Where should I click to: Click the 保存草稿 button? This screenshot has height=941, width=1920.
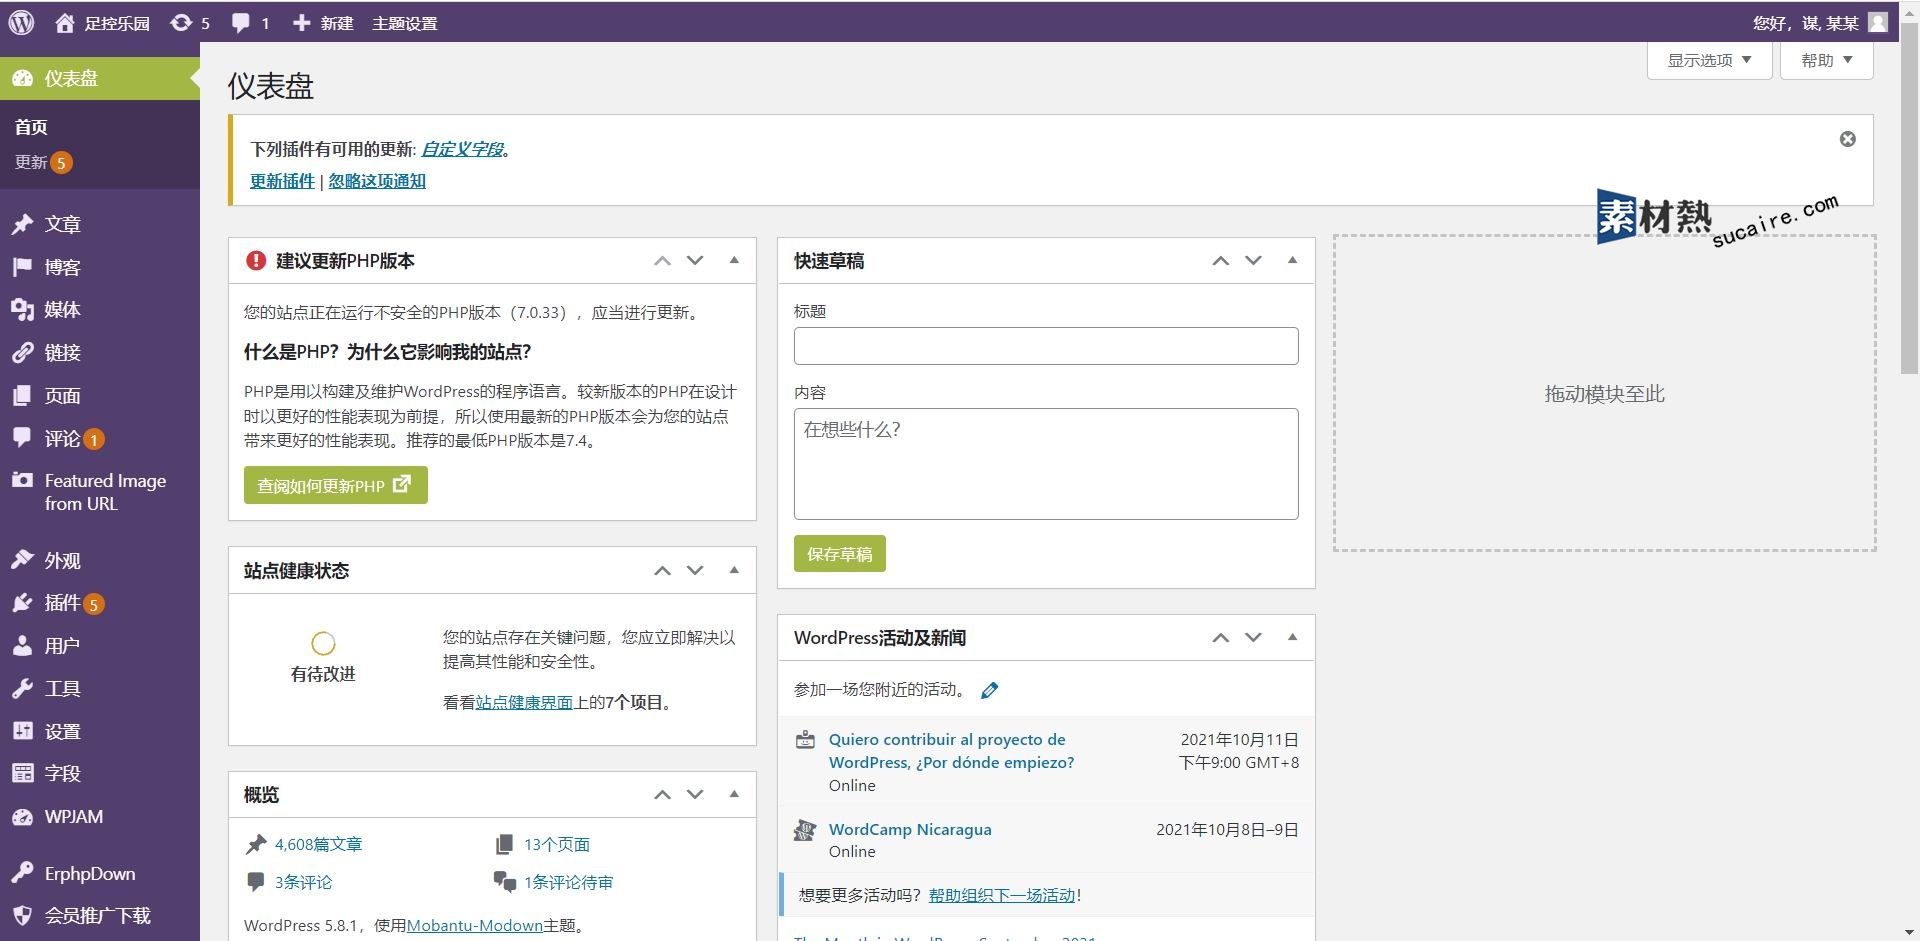point(840,554)
